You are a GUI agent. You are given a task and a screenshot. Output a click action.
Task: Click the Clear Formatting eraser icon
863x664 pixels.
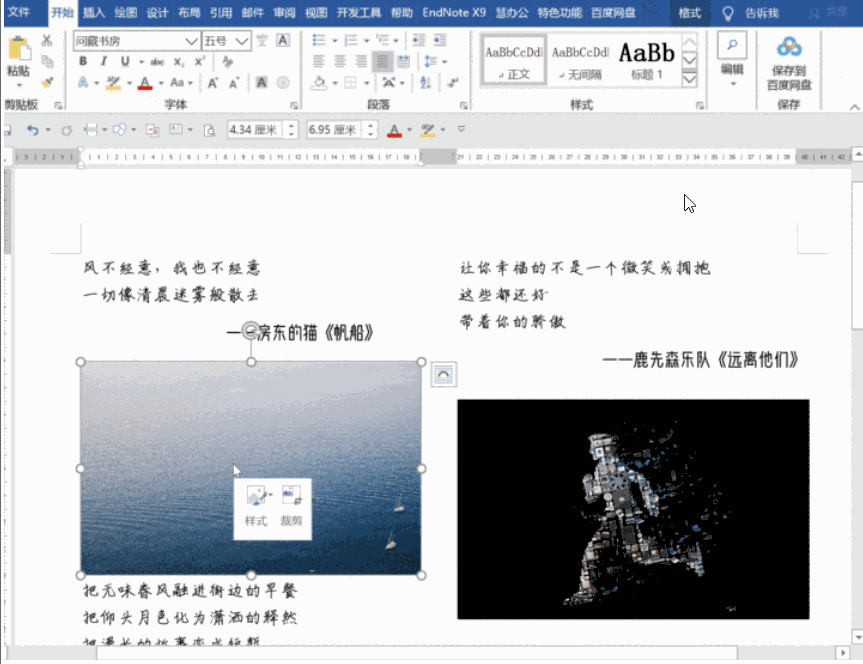coord(227,61)
